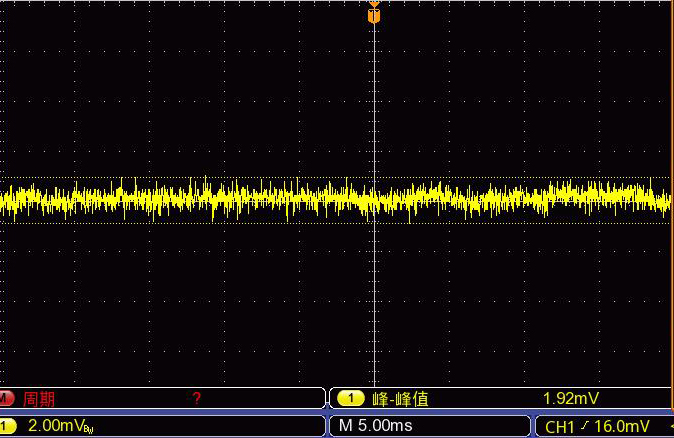Screen dimensions: 674x438
Task: Click the center vertical graticule axis
Action: click(374, 300)
